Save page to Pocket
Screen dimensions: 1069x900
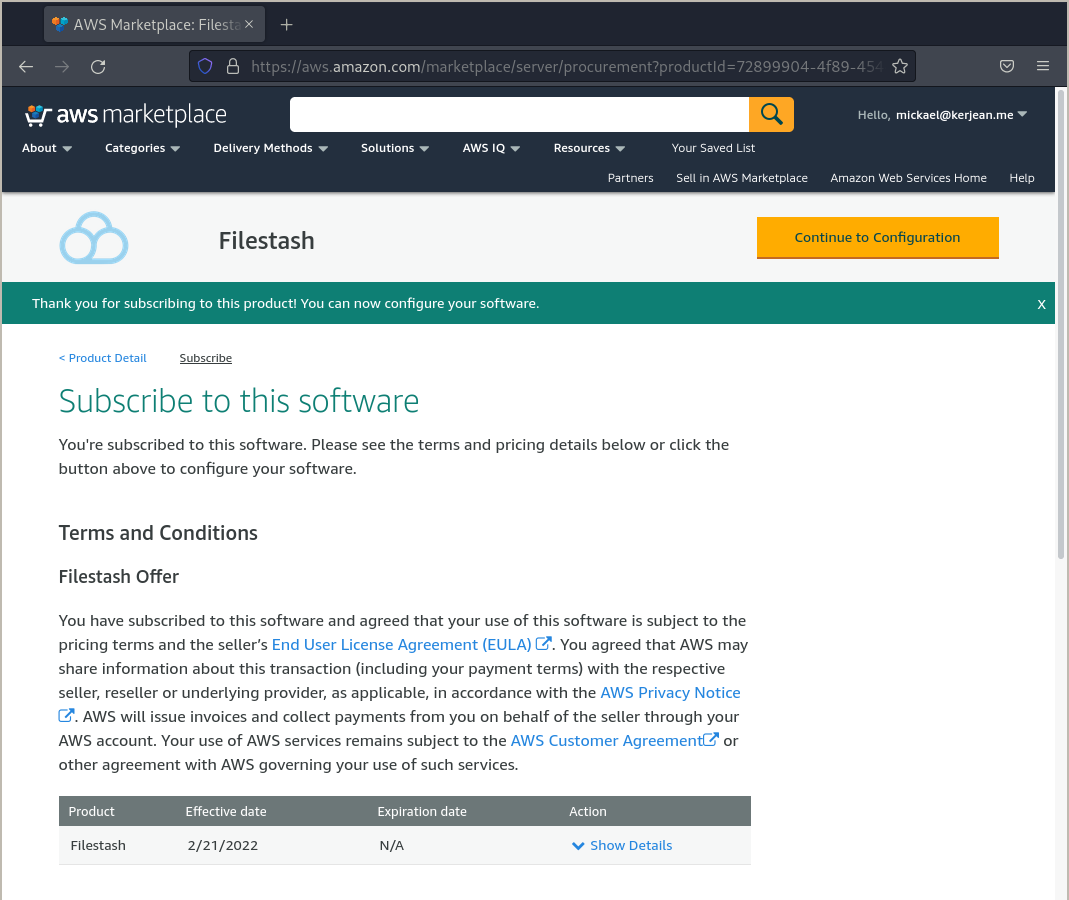coord(1007,66)
